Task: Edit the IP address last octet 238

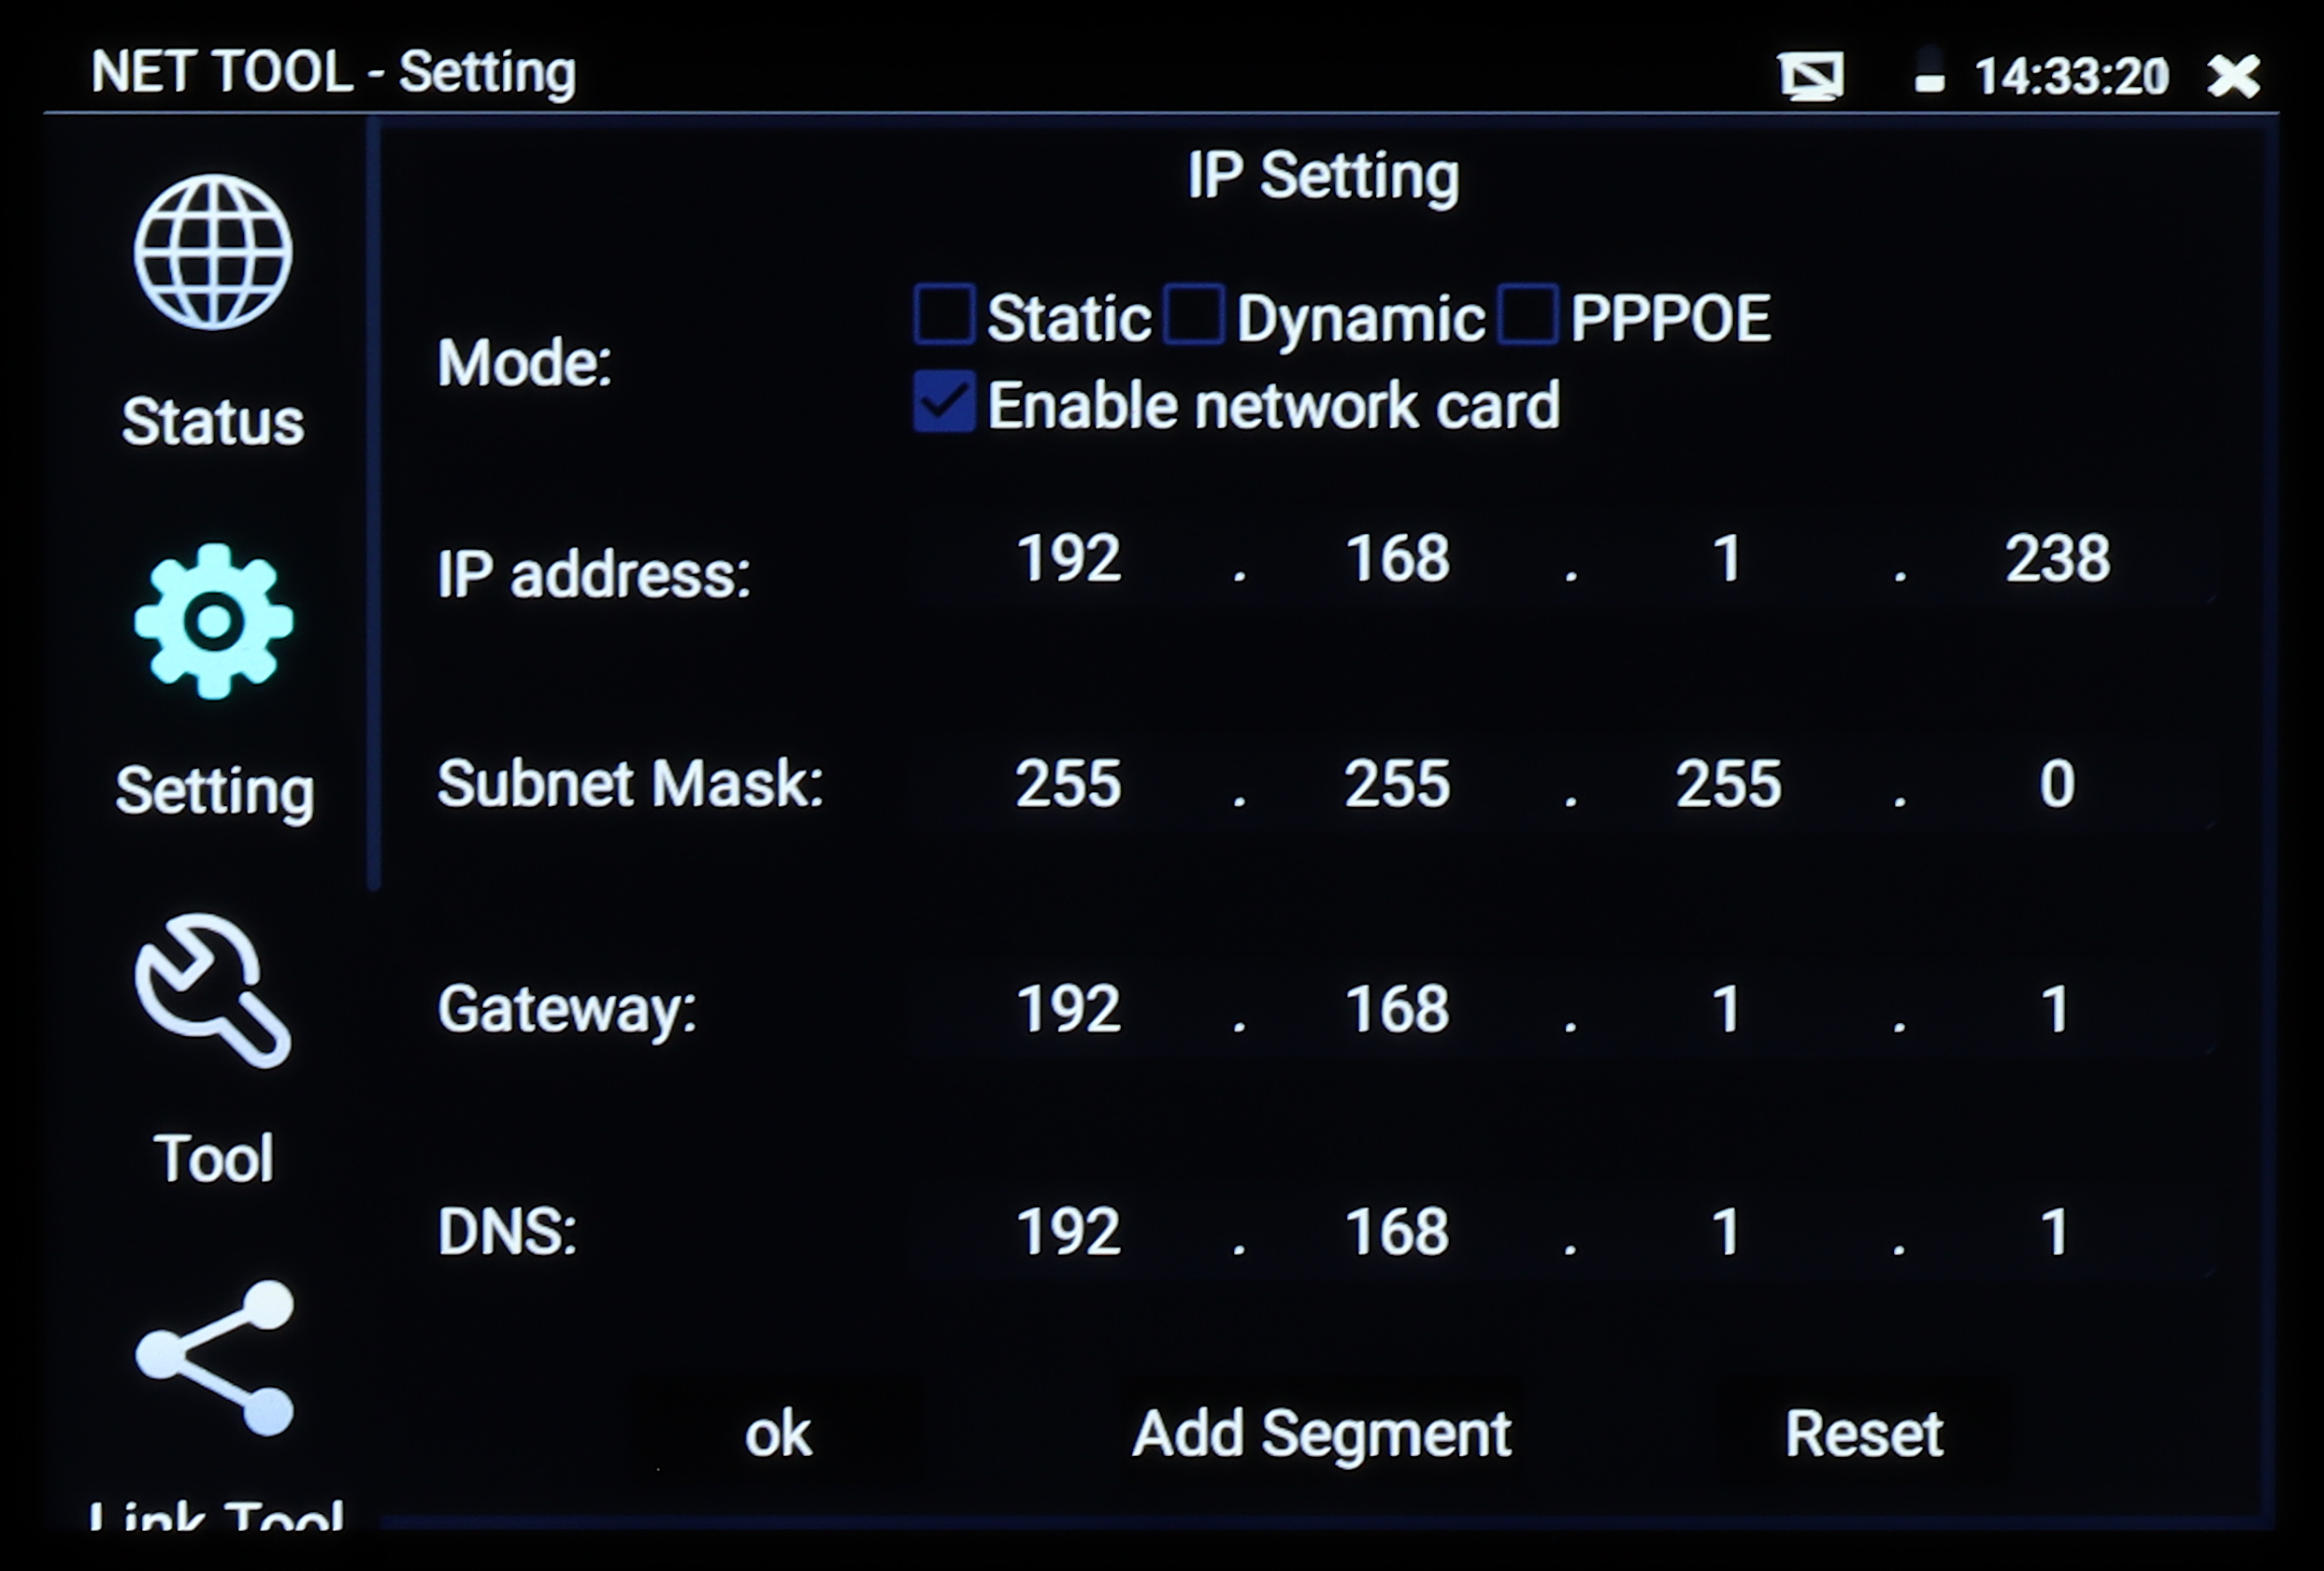Action: coord(2057,558)
